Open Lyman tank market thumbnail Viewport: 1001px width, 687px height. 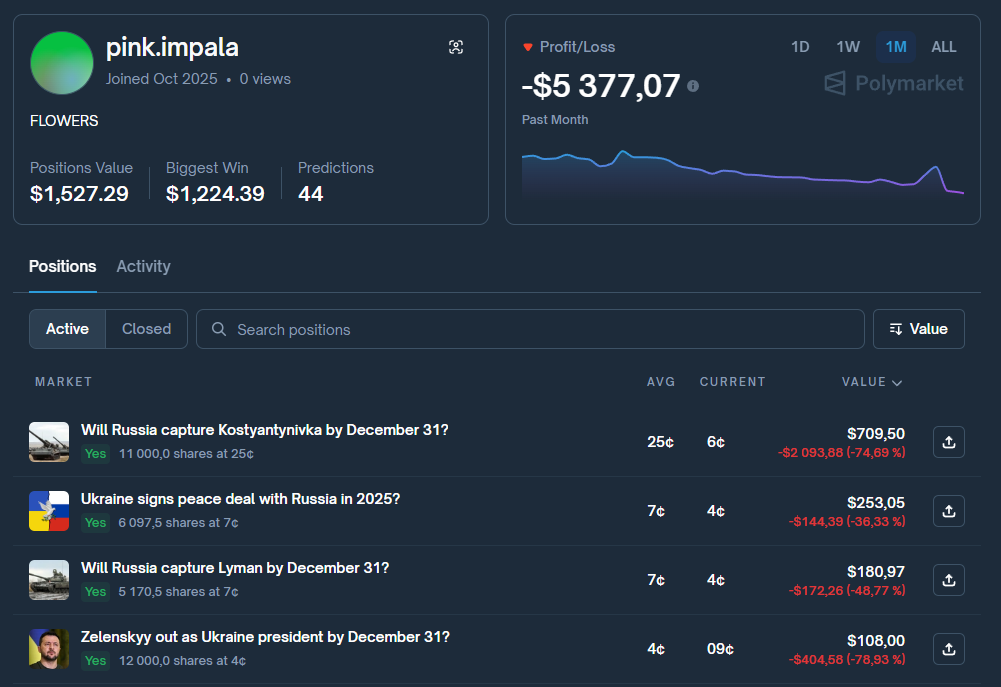pyautogui.click(x=49, y=580)
